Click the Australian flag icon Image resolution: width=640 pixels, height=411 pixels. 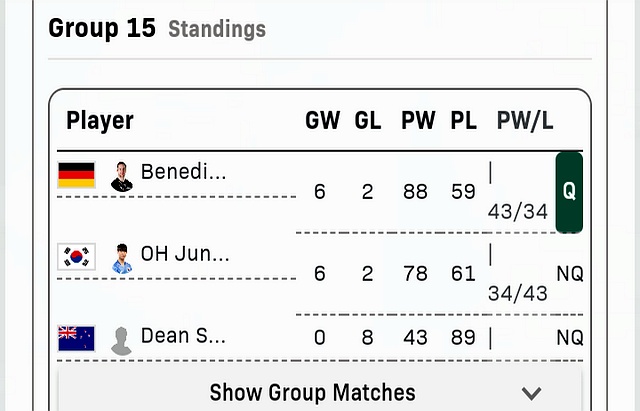point(77,338)
